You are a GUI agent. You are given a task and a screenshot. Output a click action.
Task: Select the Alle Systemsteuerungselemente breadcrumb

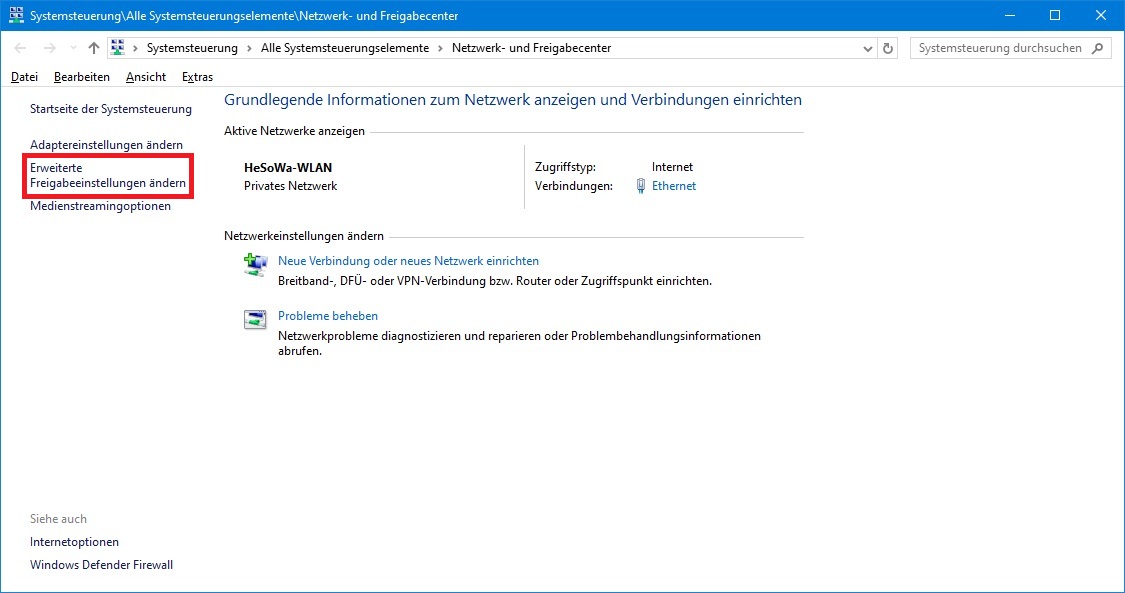(x=344, y=48)
